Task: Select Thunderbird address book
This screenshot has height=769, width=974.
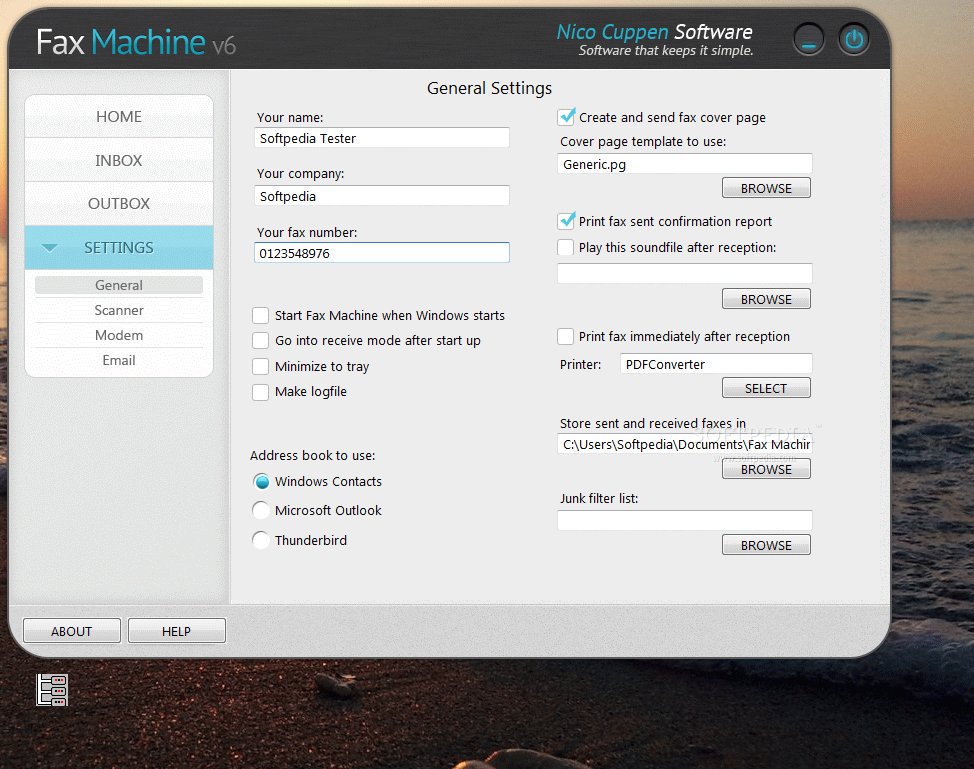Action: (262, 540)
